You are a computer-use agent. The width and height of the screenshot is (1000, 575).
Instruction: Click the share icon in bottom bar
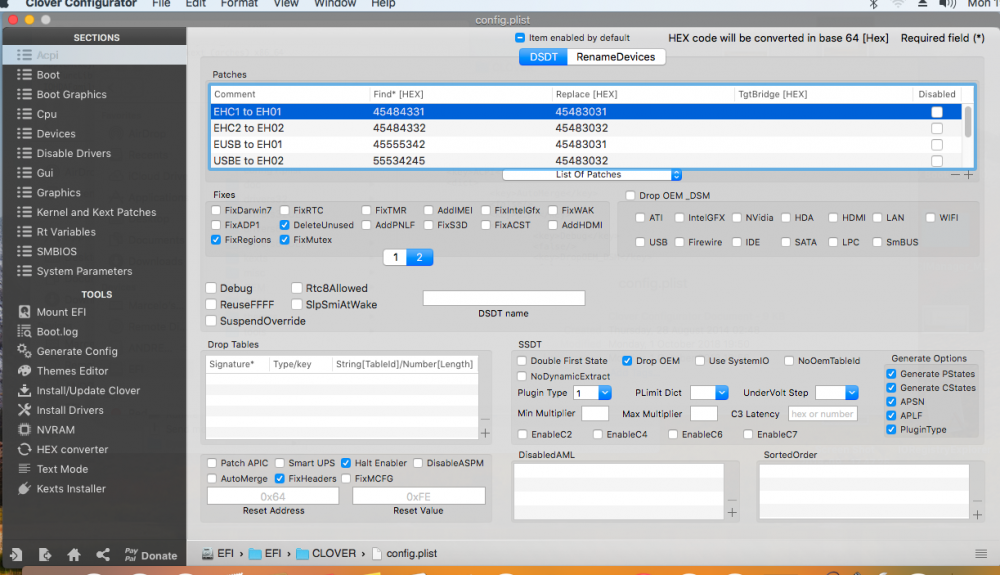click(x=103, y=555)
